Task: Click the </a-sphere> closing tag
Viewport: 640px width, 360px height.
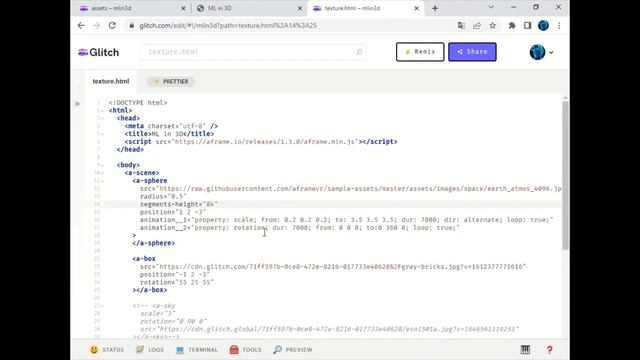Action: (x=153, y=243)
